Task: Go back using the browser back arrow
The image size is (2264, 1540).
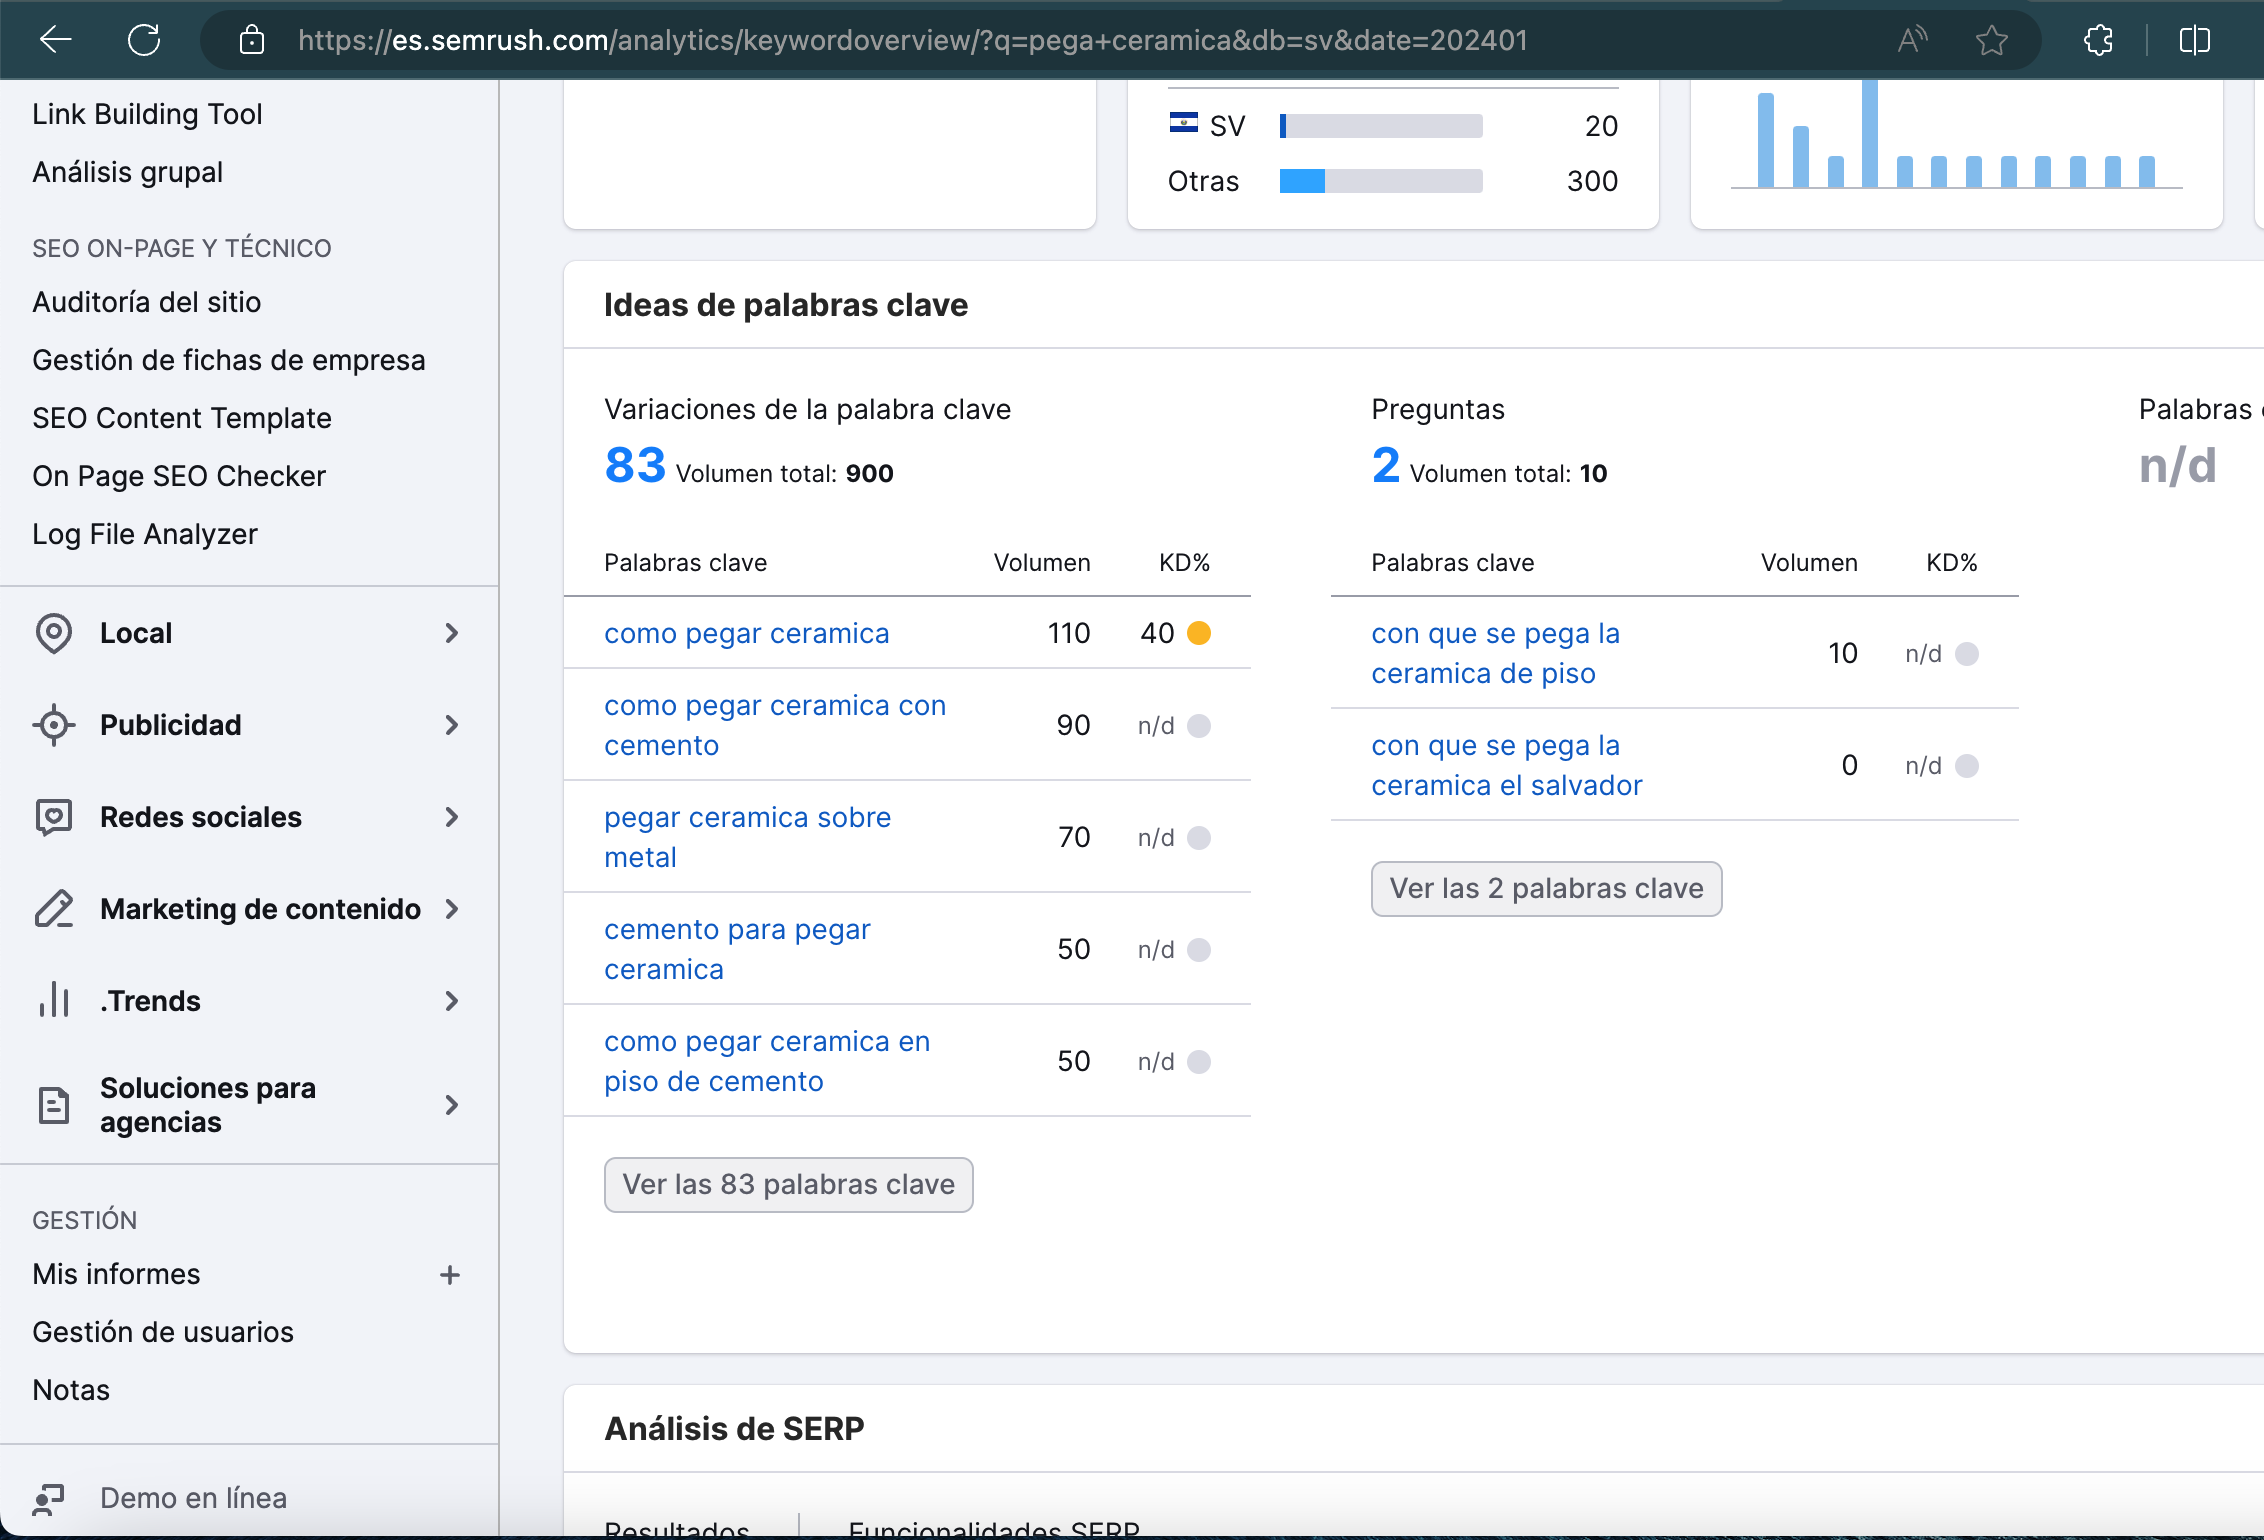Action: [56, 40]
